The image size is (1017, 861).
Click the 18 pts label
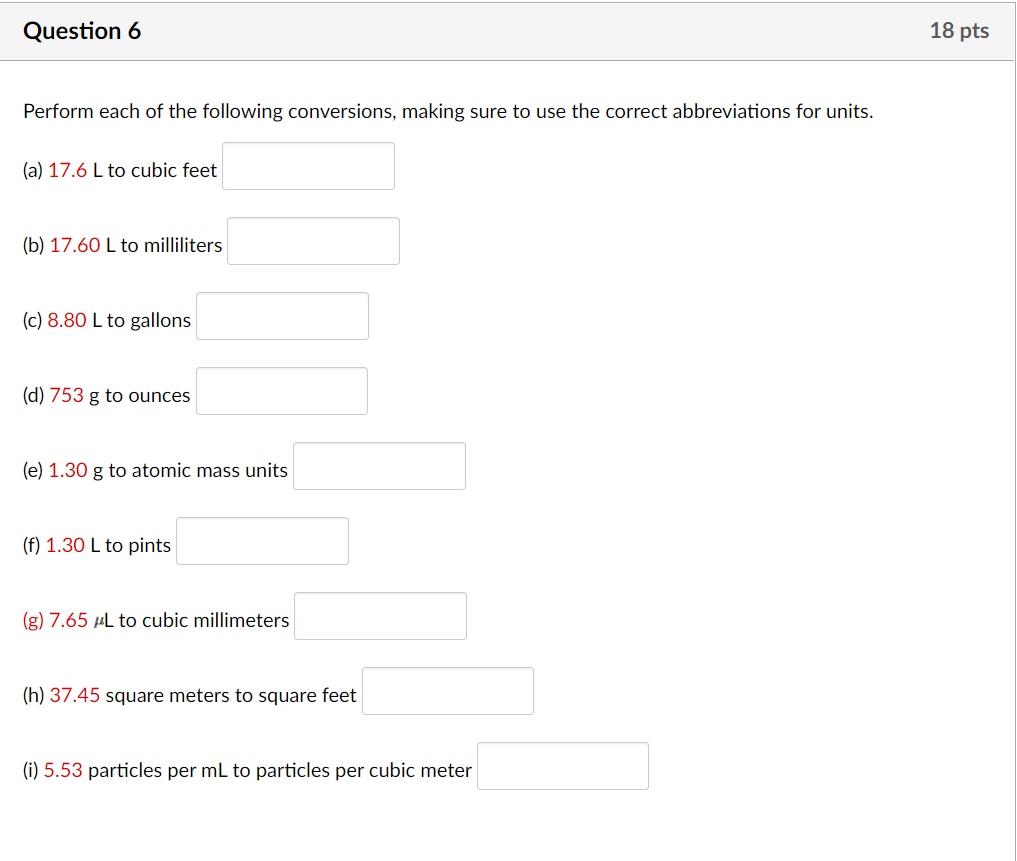[x=961, y=30]
